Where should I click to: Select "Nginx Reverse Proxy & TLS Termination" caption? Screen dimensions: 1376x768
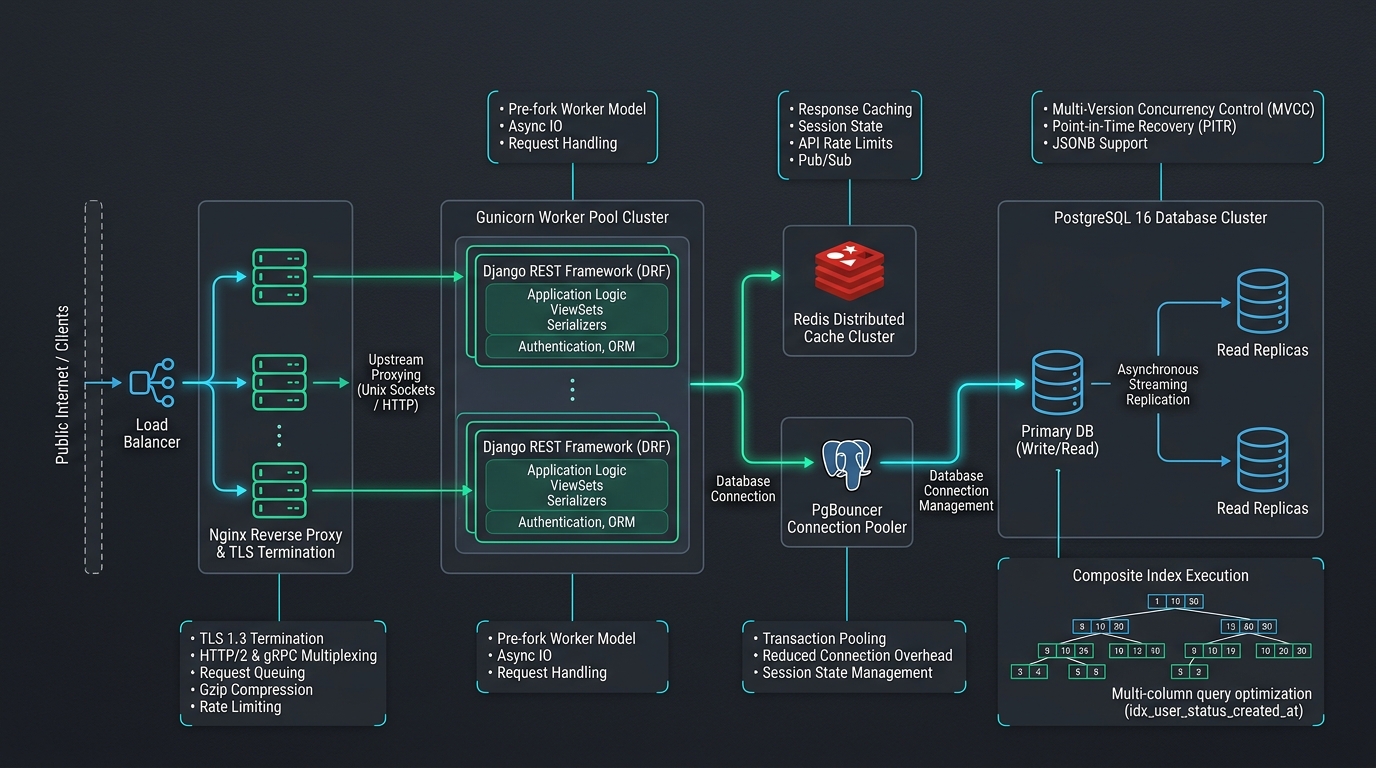[x=276, y=543]
